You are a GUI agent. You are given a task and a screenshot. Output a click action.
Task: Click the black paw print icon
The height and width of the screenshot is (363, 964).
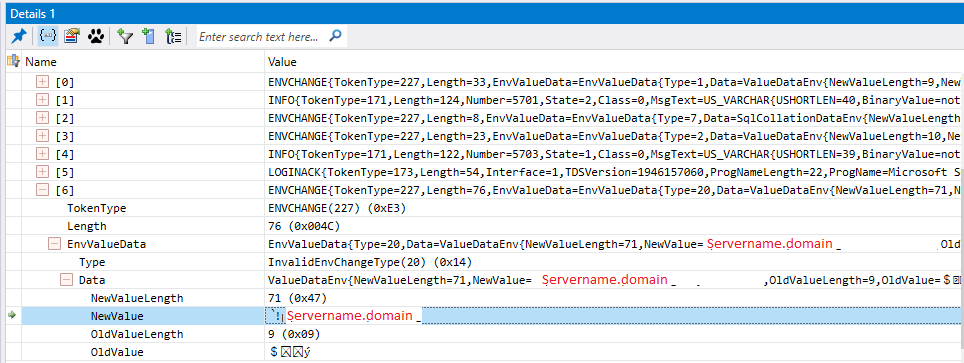tap(96, 36)
